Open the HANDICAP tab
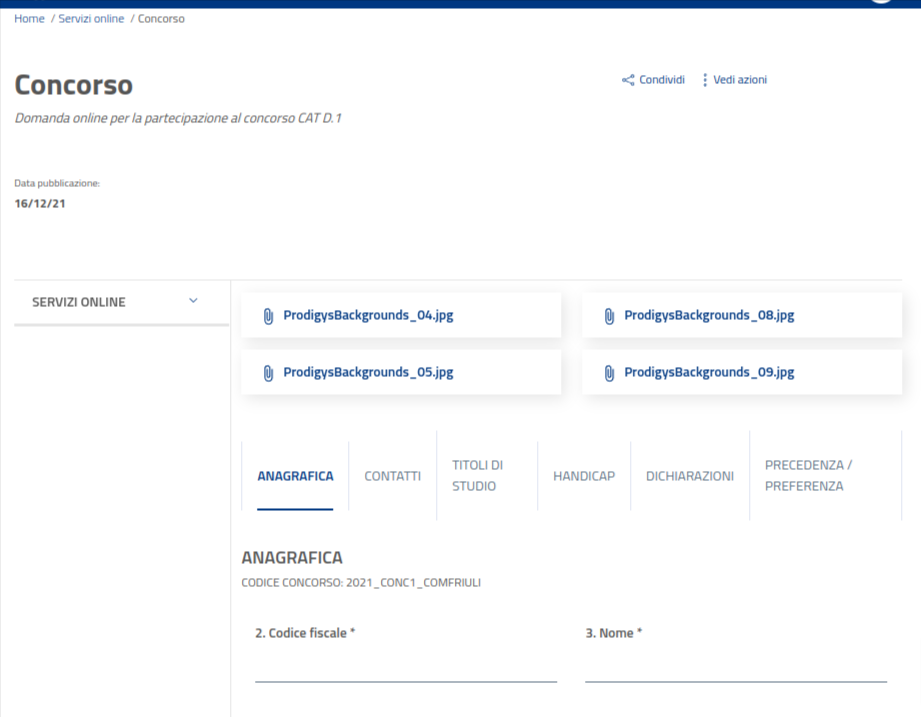This screenshot has width=921, height=717. 584,476
